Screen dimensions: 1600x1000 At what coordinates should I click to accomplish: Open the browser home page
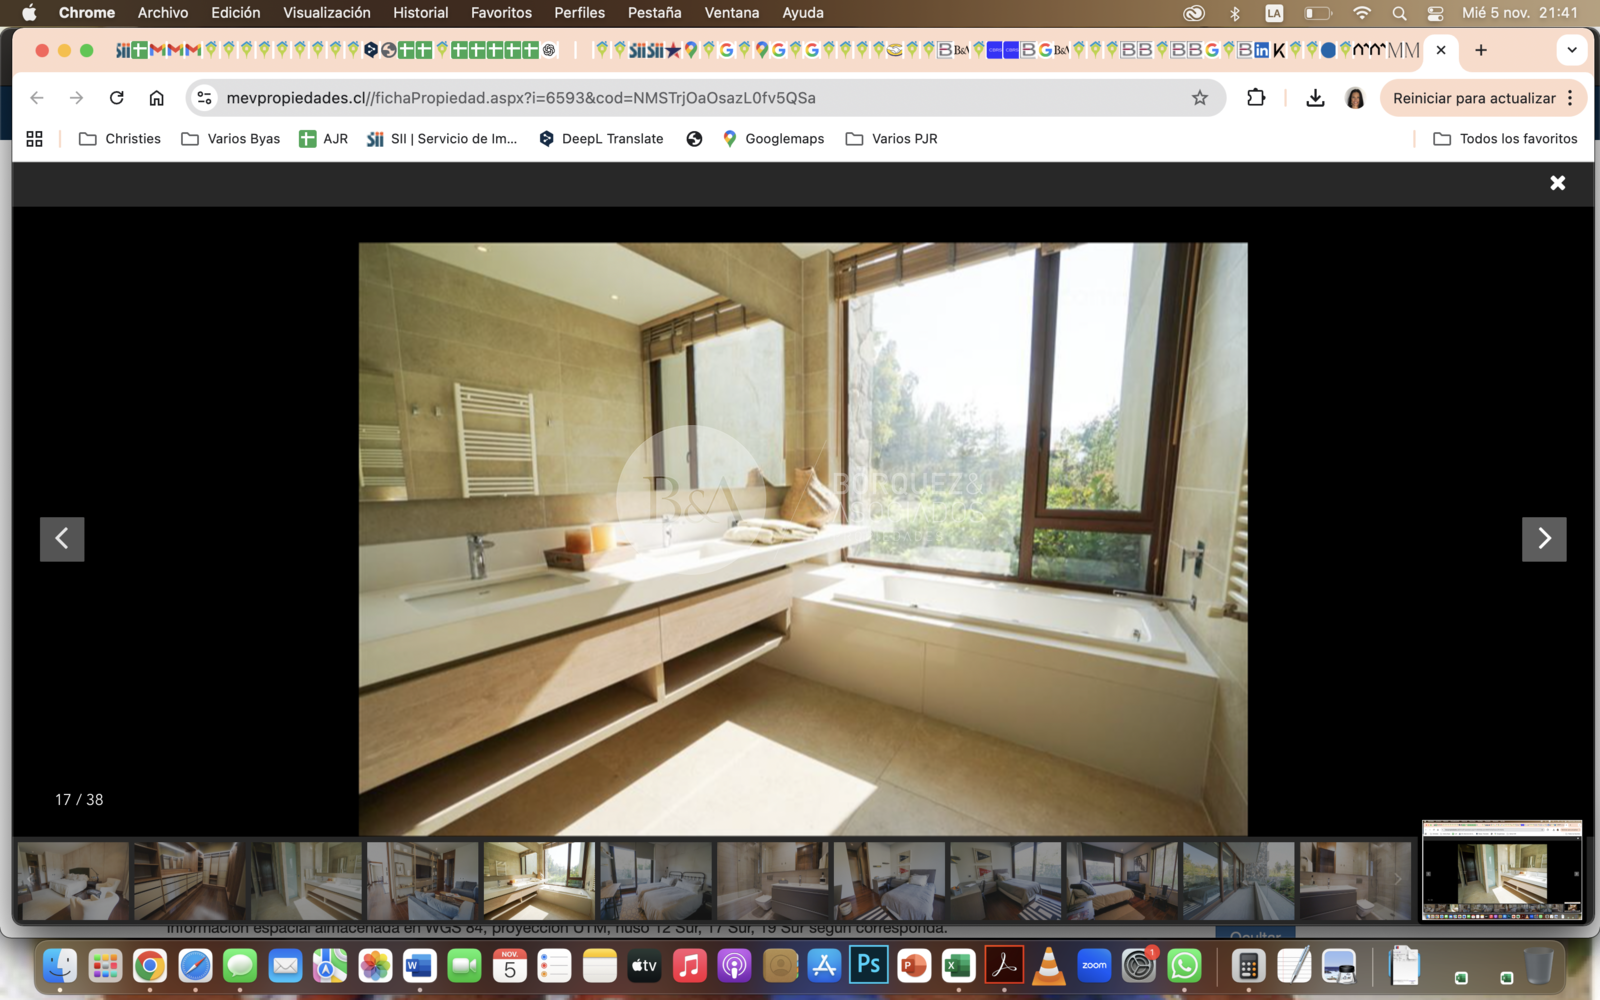coord(157,98)
